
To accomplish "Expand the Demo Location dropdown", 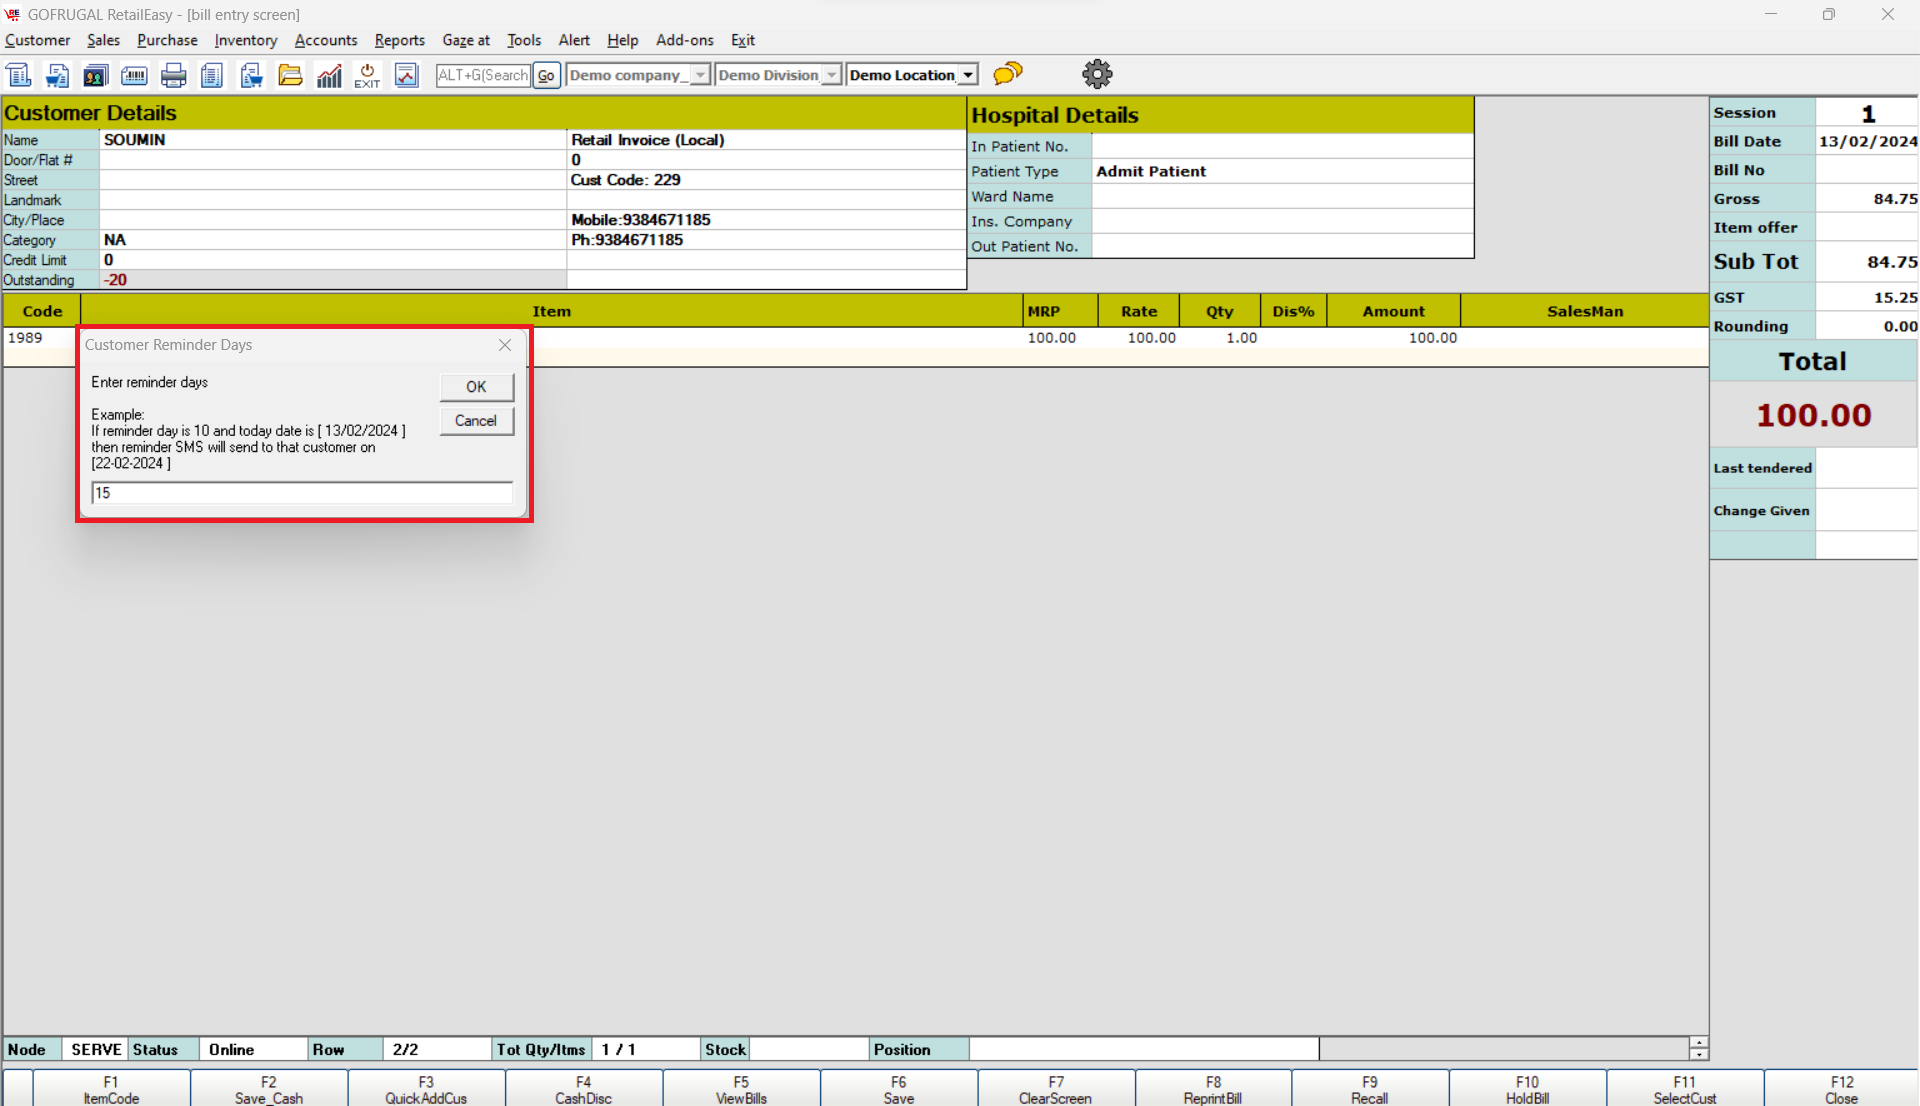I will coord(967,75).
